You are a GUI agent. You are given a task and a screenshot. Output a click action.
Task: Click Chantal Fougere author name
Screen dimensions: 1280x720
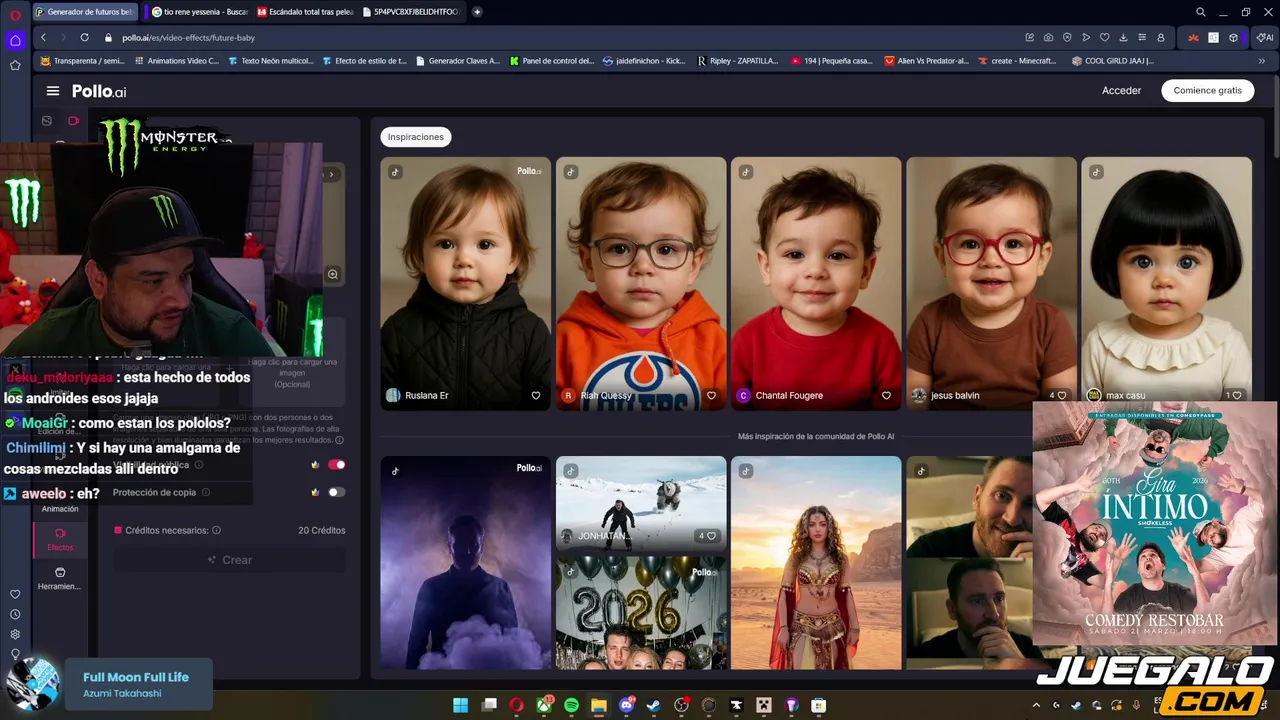789,395
